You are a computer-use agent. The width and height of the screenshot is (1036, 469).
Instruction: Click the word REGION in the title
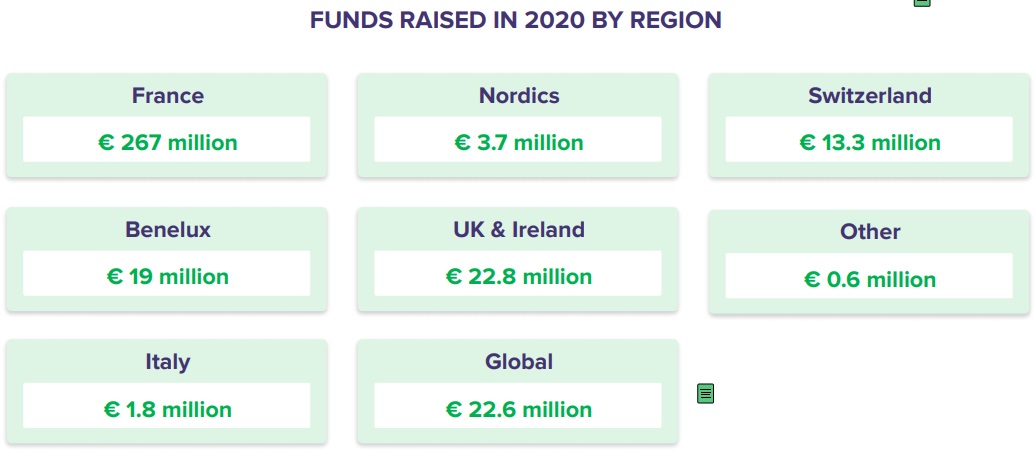(675, 20)
